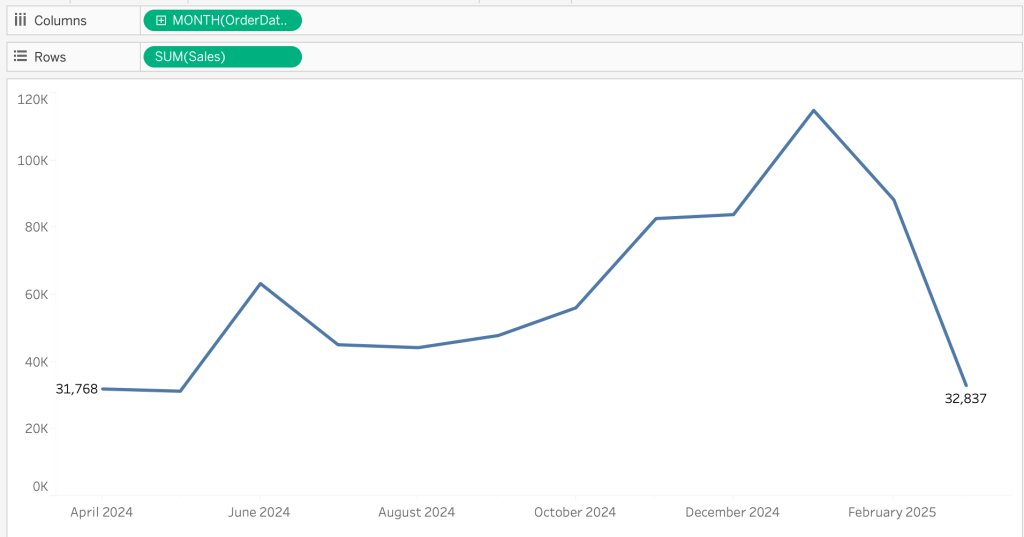This screenshot has width=1024, height=537.
Task: Click the April 2024 axis label
Action: (x=101, y=512)
